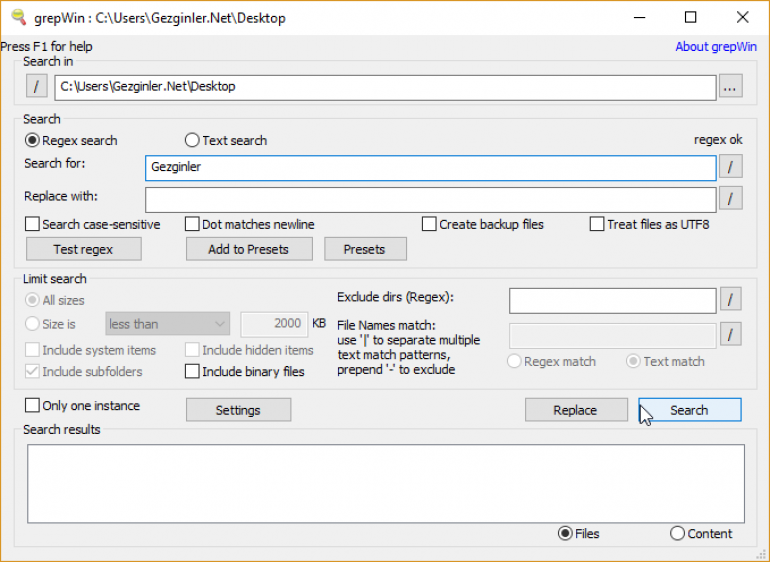Screen dimensions: 770x562
Task: Toggle Dot matches newline checkbox
Action: [x=193, y=224]
